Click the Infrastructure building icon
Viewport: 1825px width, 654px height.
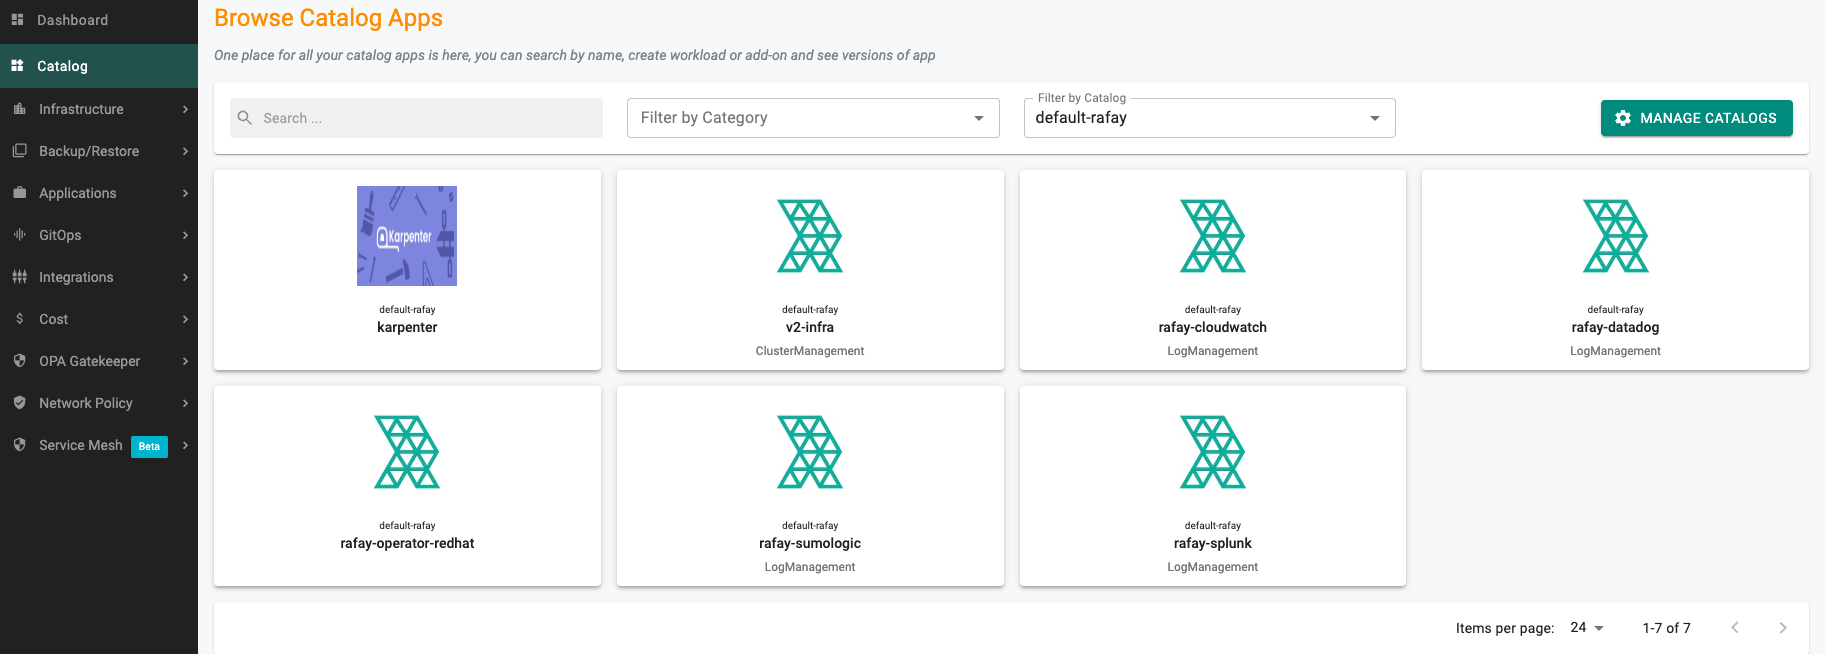click(x=19, y=109)
